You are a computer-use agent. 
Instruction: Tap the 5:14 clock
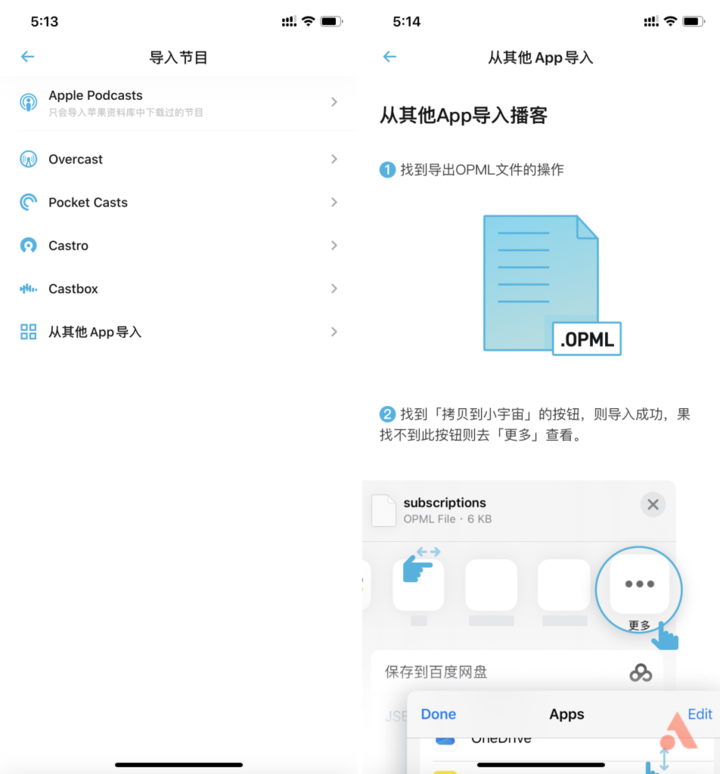(x=407, y=22)
